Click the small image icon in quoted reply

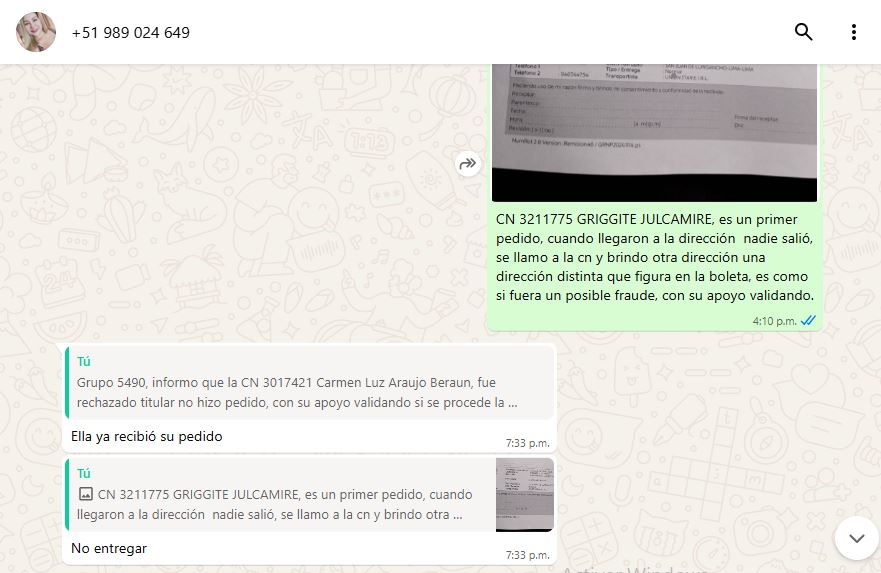(x=85, y=494)
